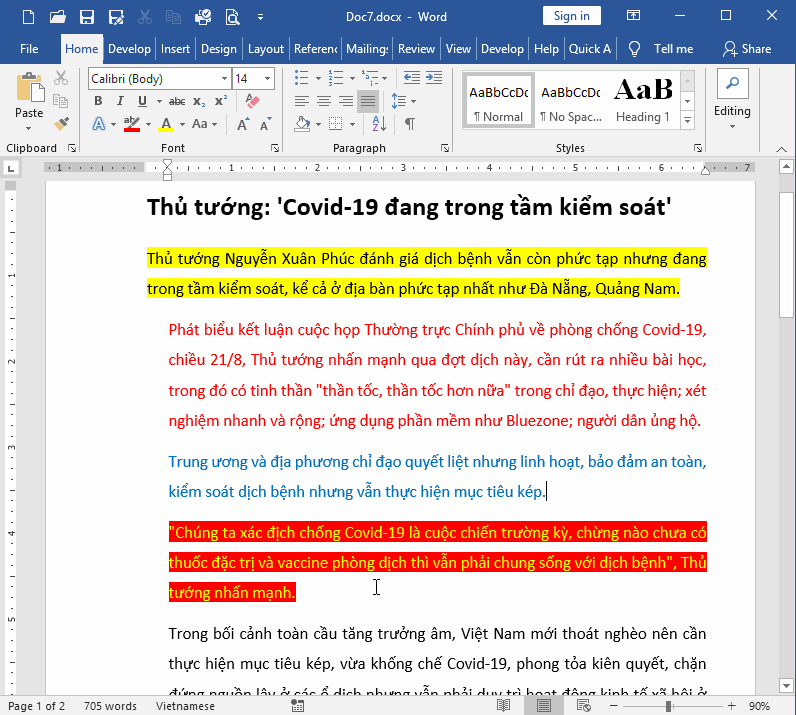Click the Sign in button

[572, 16]
